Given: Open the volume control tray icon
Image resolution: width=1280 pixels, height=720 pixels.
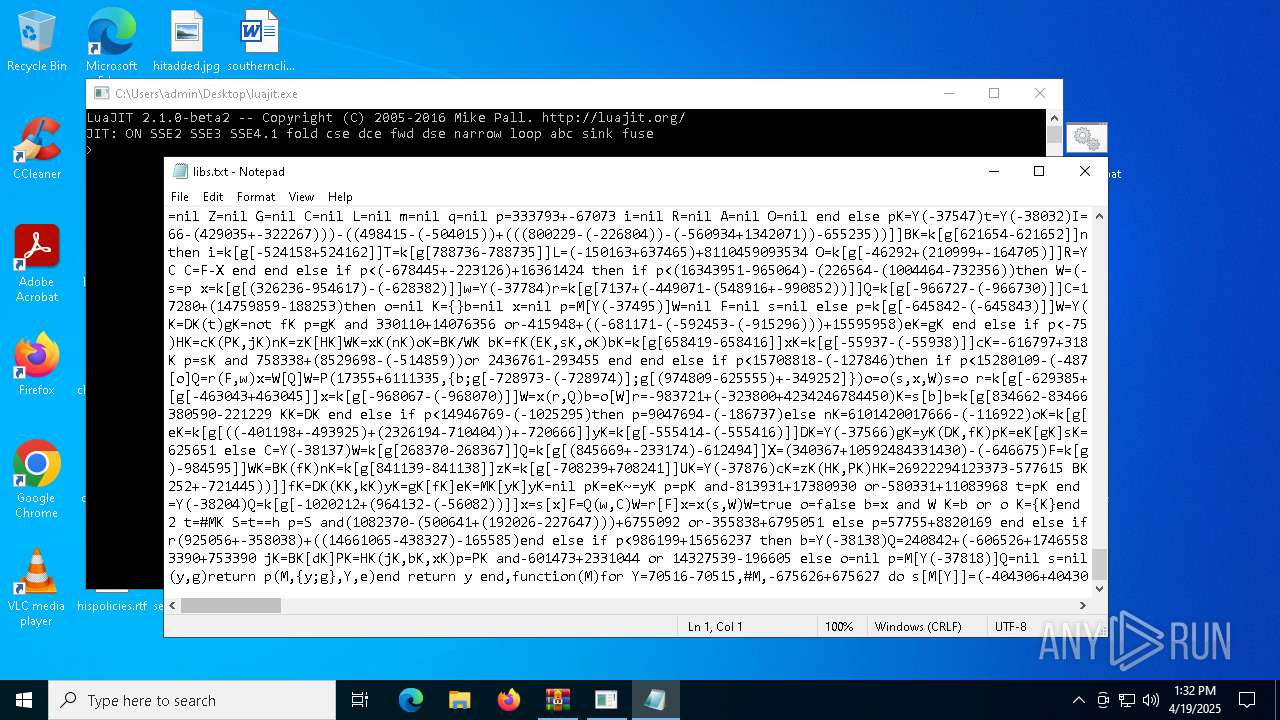Looking at the screenshot, I should [1151, 700].
